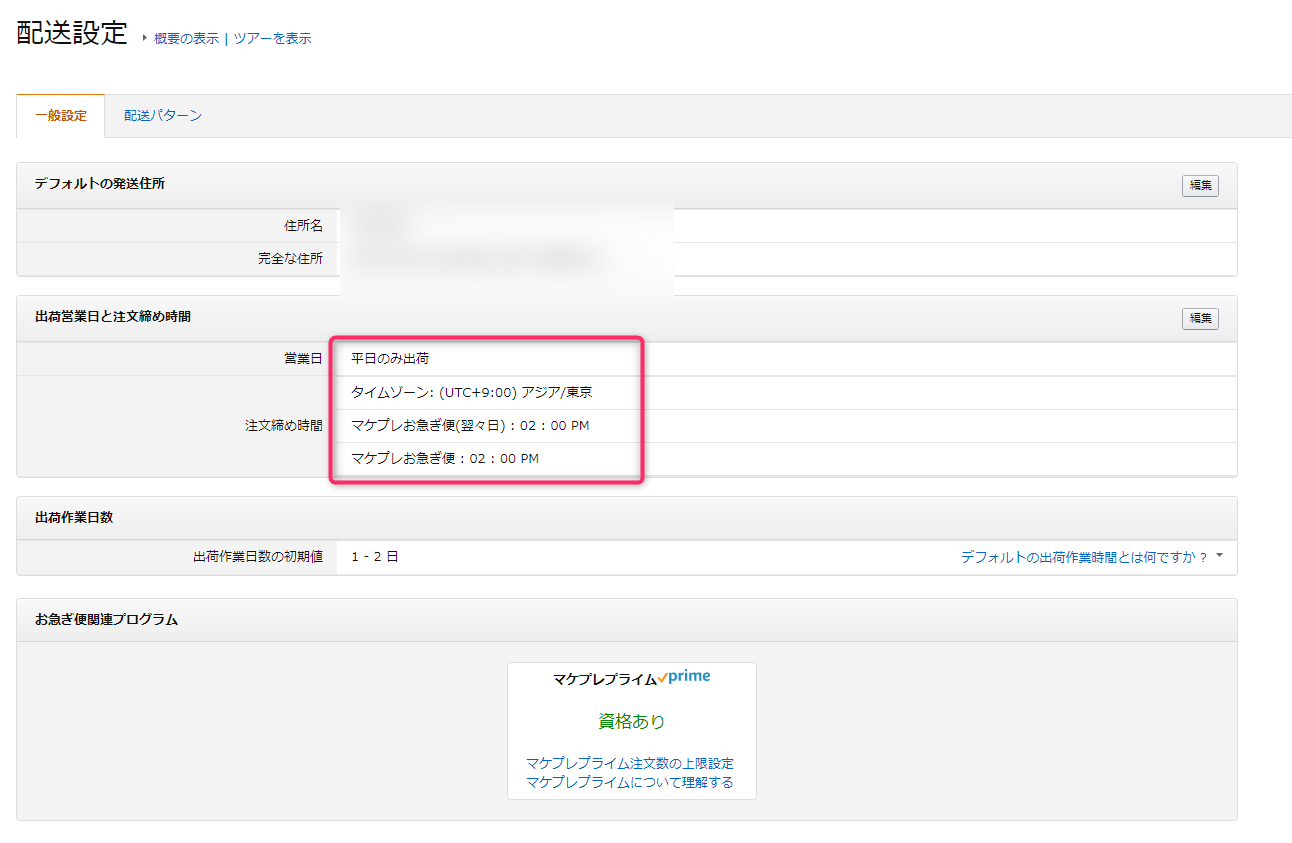Switch to the 一般設定 tab
The height and width of the screenshot is (843, 1292).
61,116
